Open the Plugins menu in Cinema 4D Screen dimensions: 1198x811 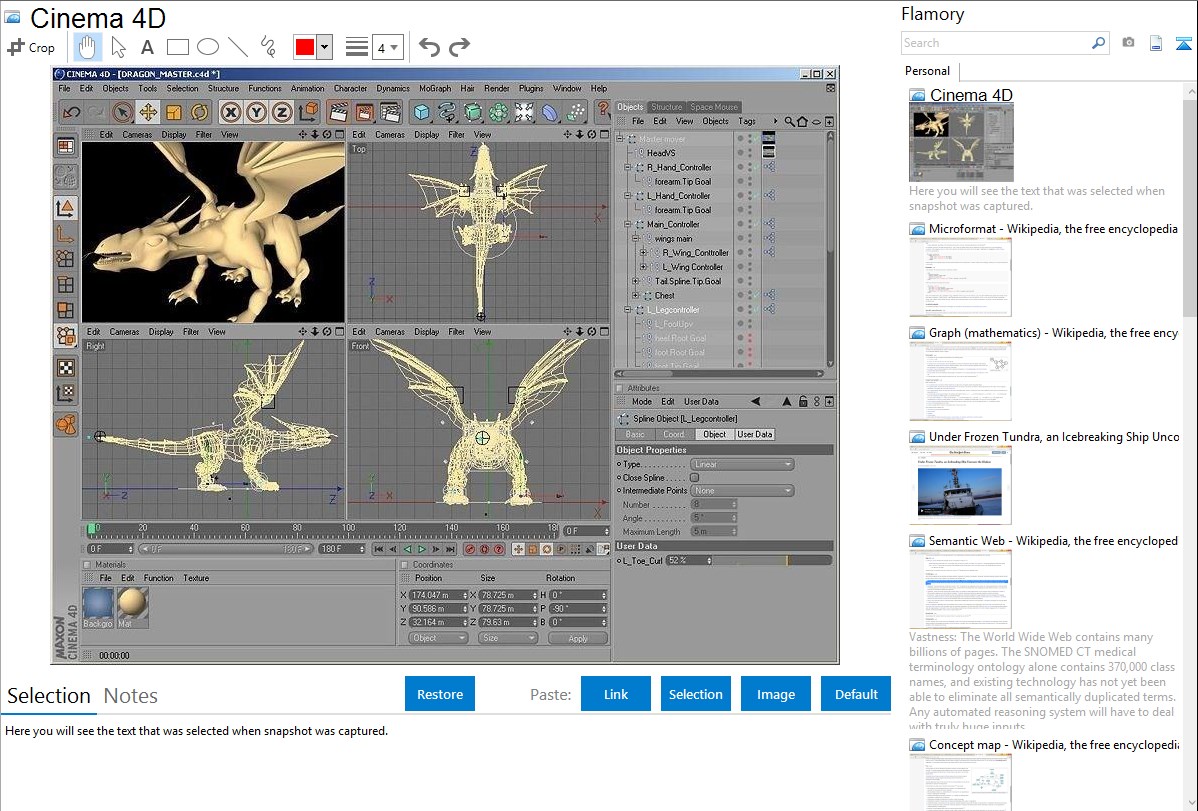point(531,89)
